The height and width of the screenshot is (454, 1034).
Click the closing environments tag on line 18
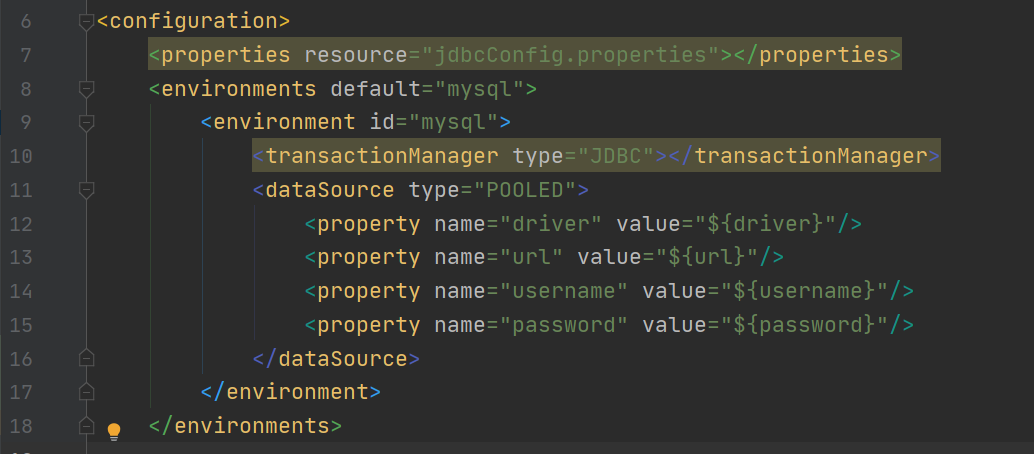245,426
